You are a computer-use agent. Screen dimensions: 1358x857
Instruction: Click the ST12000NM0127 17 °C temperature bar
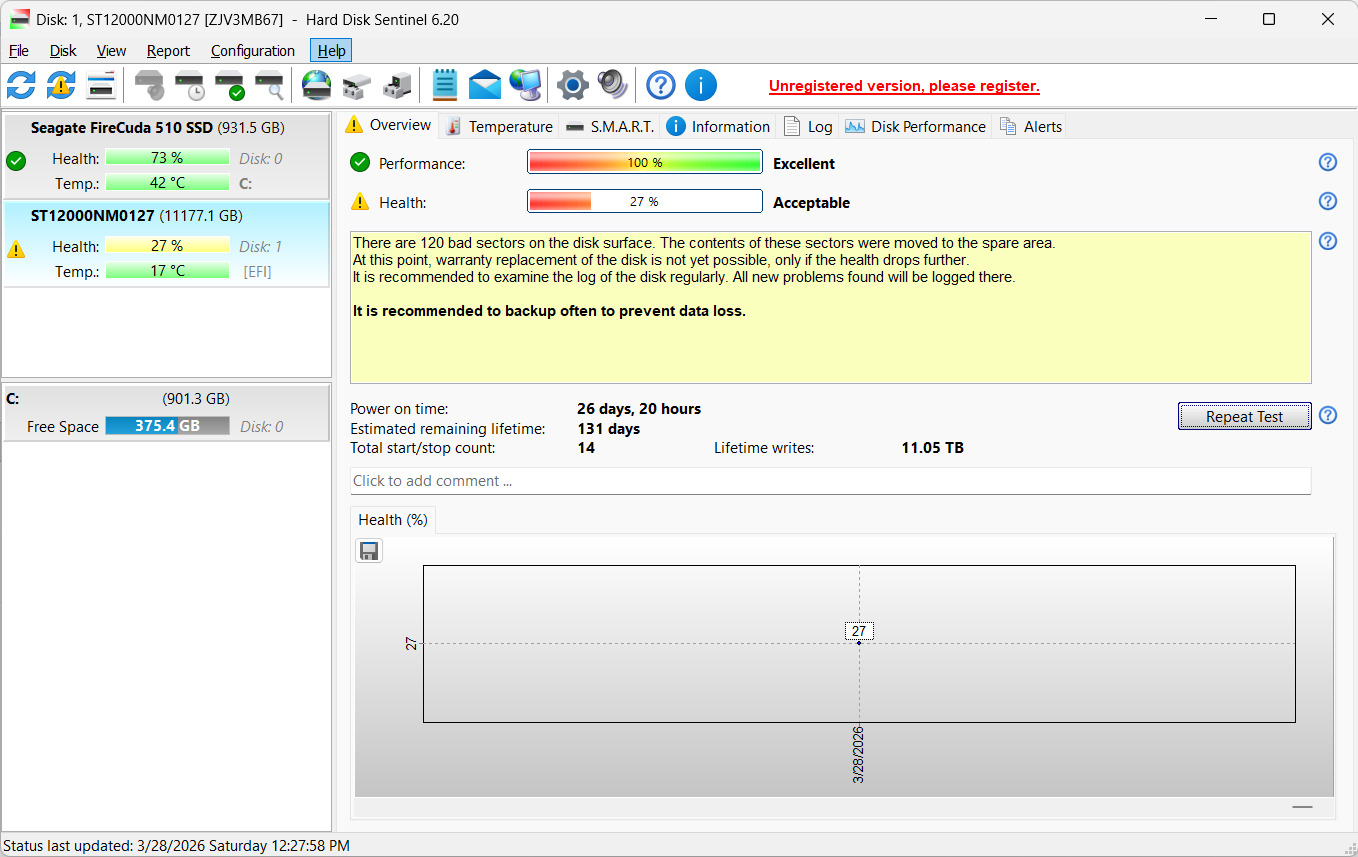pos(167,271)
